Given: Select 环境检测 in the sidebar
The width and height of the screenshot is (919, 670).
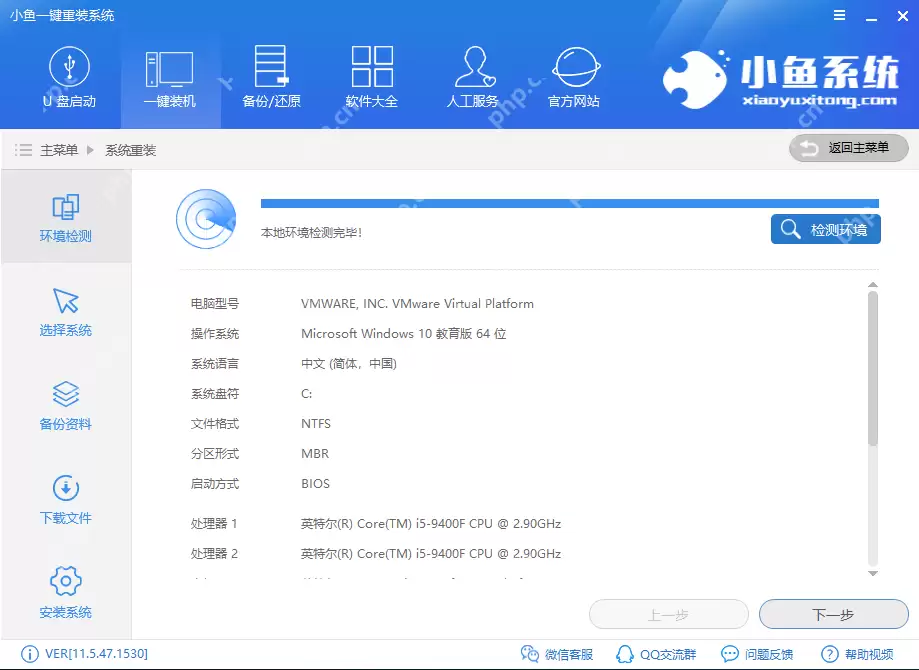Looking at the screenshot, I should coord(65,217).
